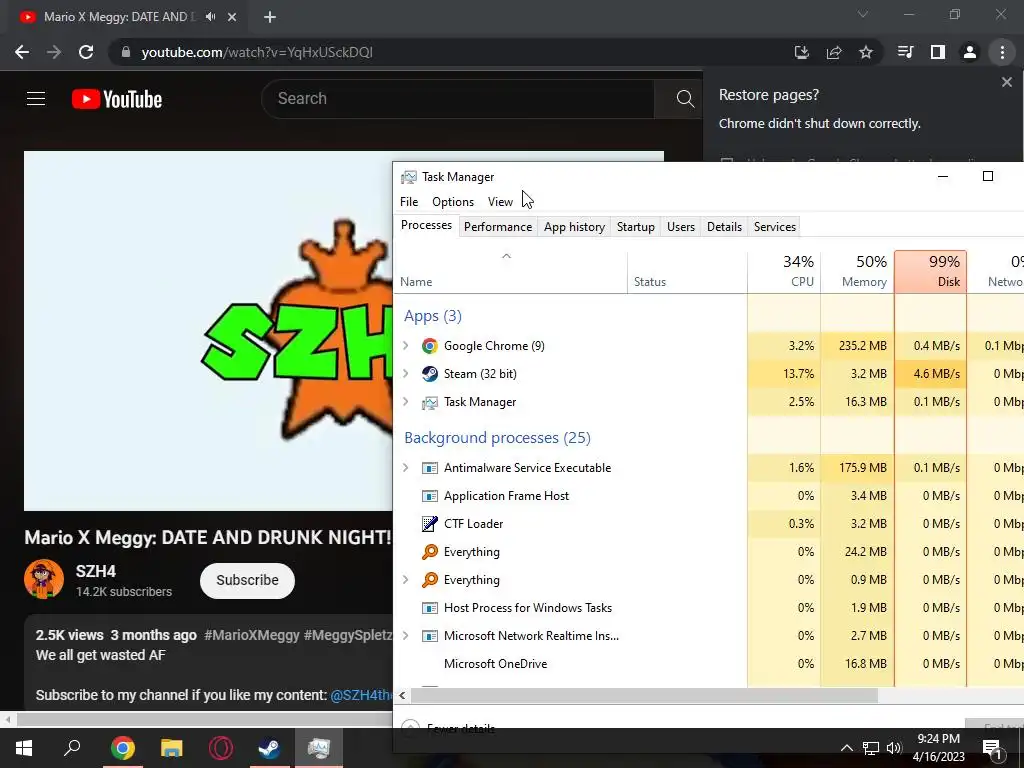Expand the Steam (32 bit) process
The height and width of the screenshot is (768, 1024).
406,374
